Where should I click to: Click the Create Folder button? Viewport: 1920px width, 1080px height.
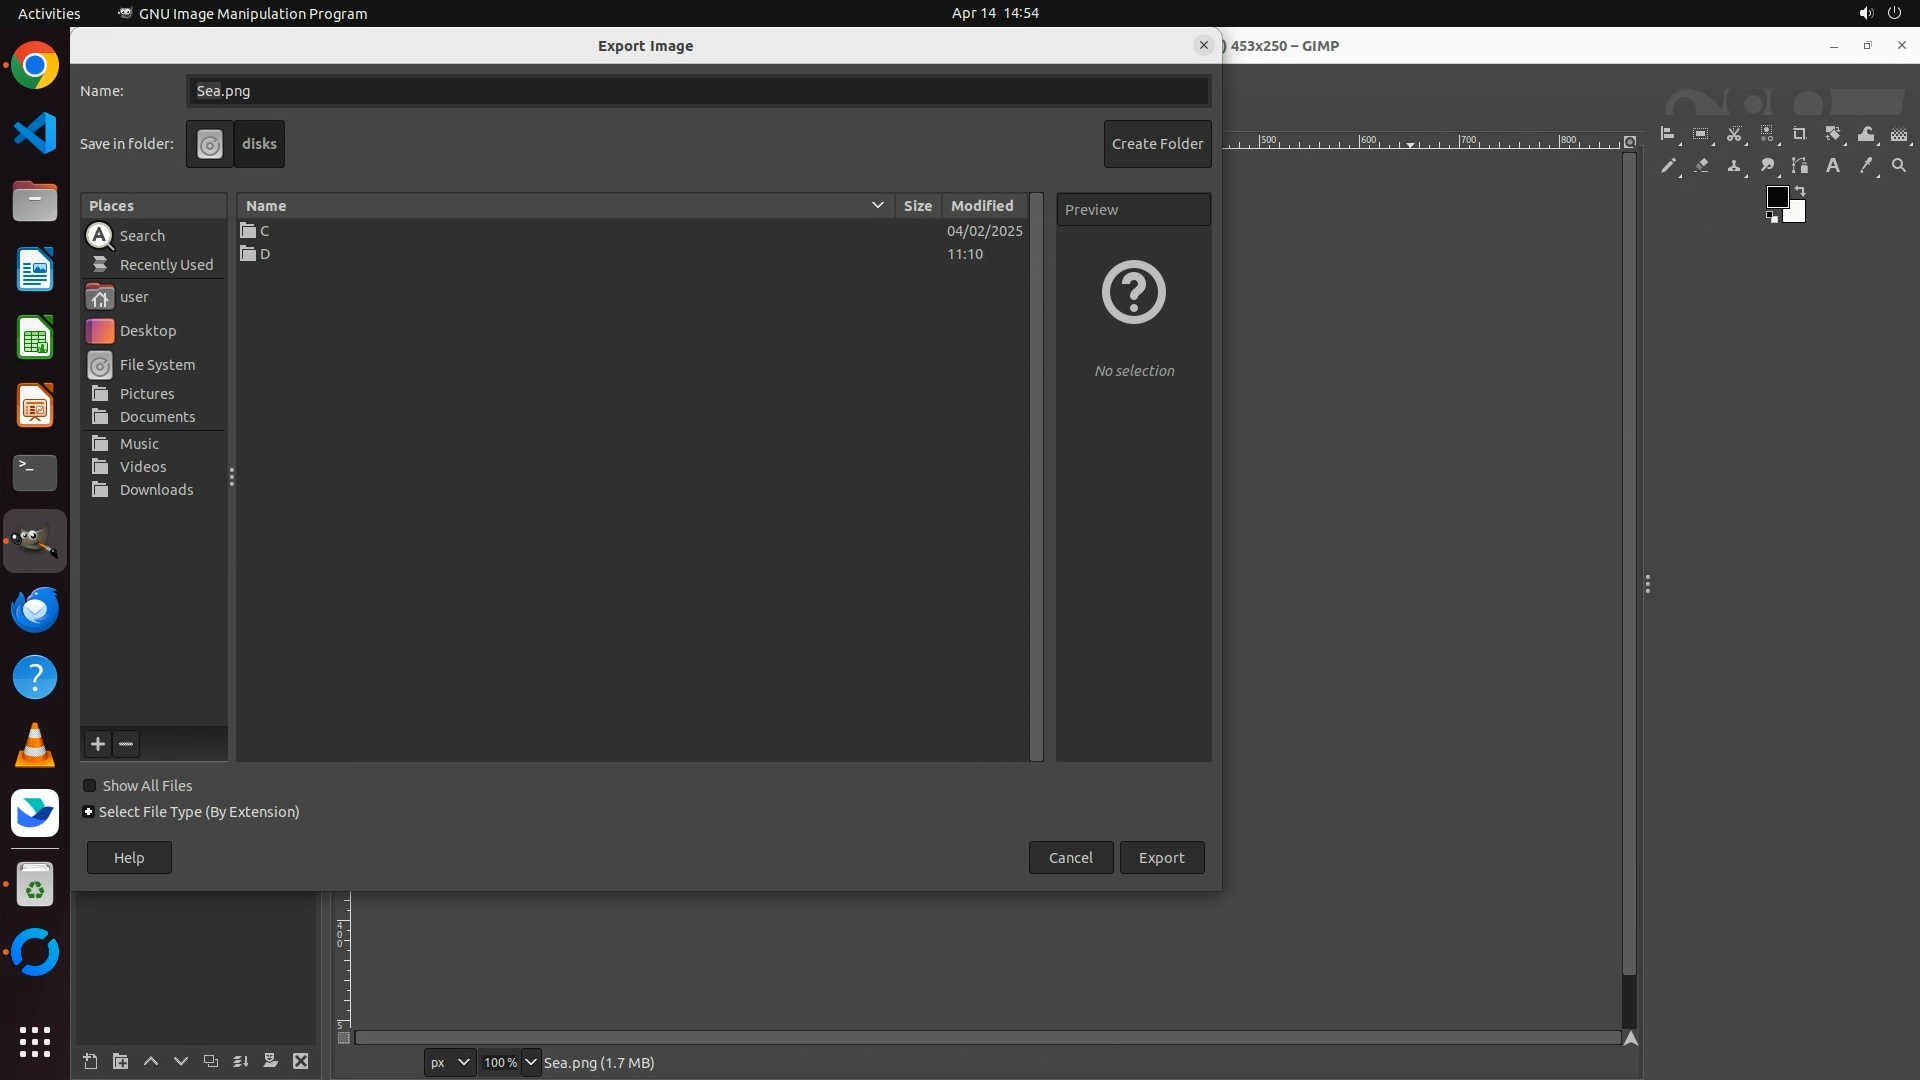point(1157,144)
